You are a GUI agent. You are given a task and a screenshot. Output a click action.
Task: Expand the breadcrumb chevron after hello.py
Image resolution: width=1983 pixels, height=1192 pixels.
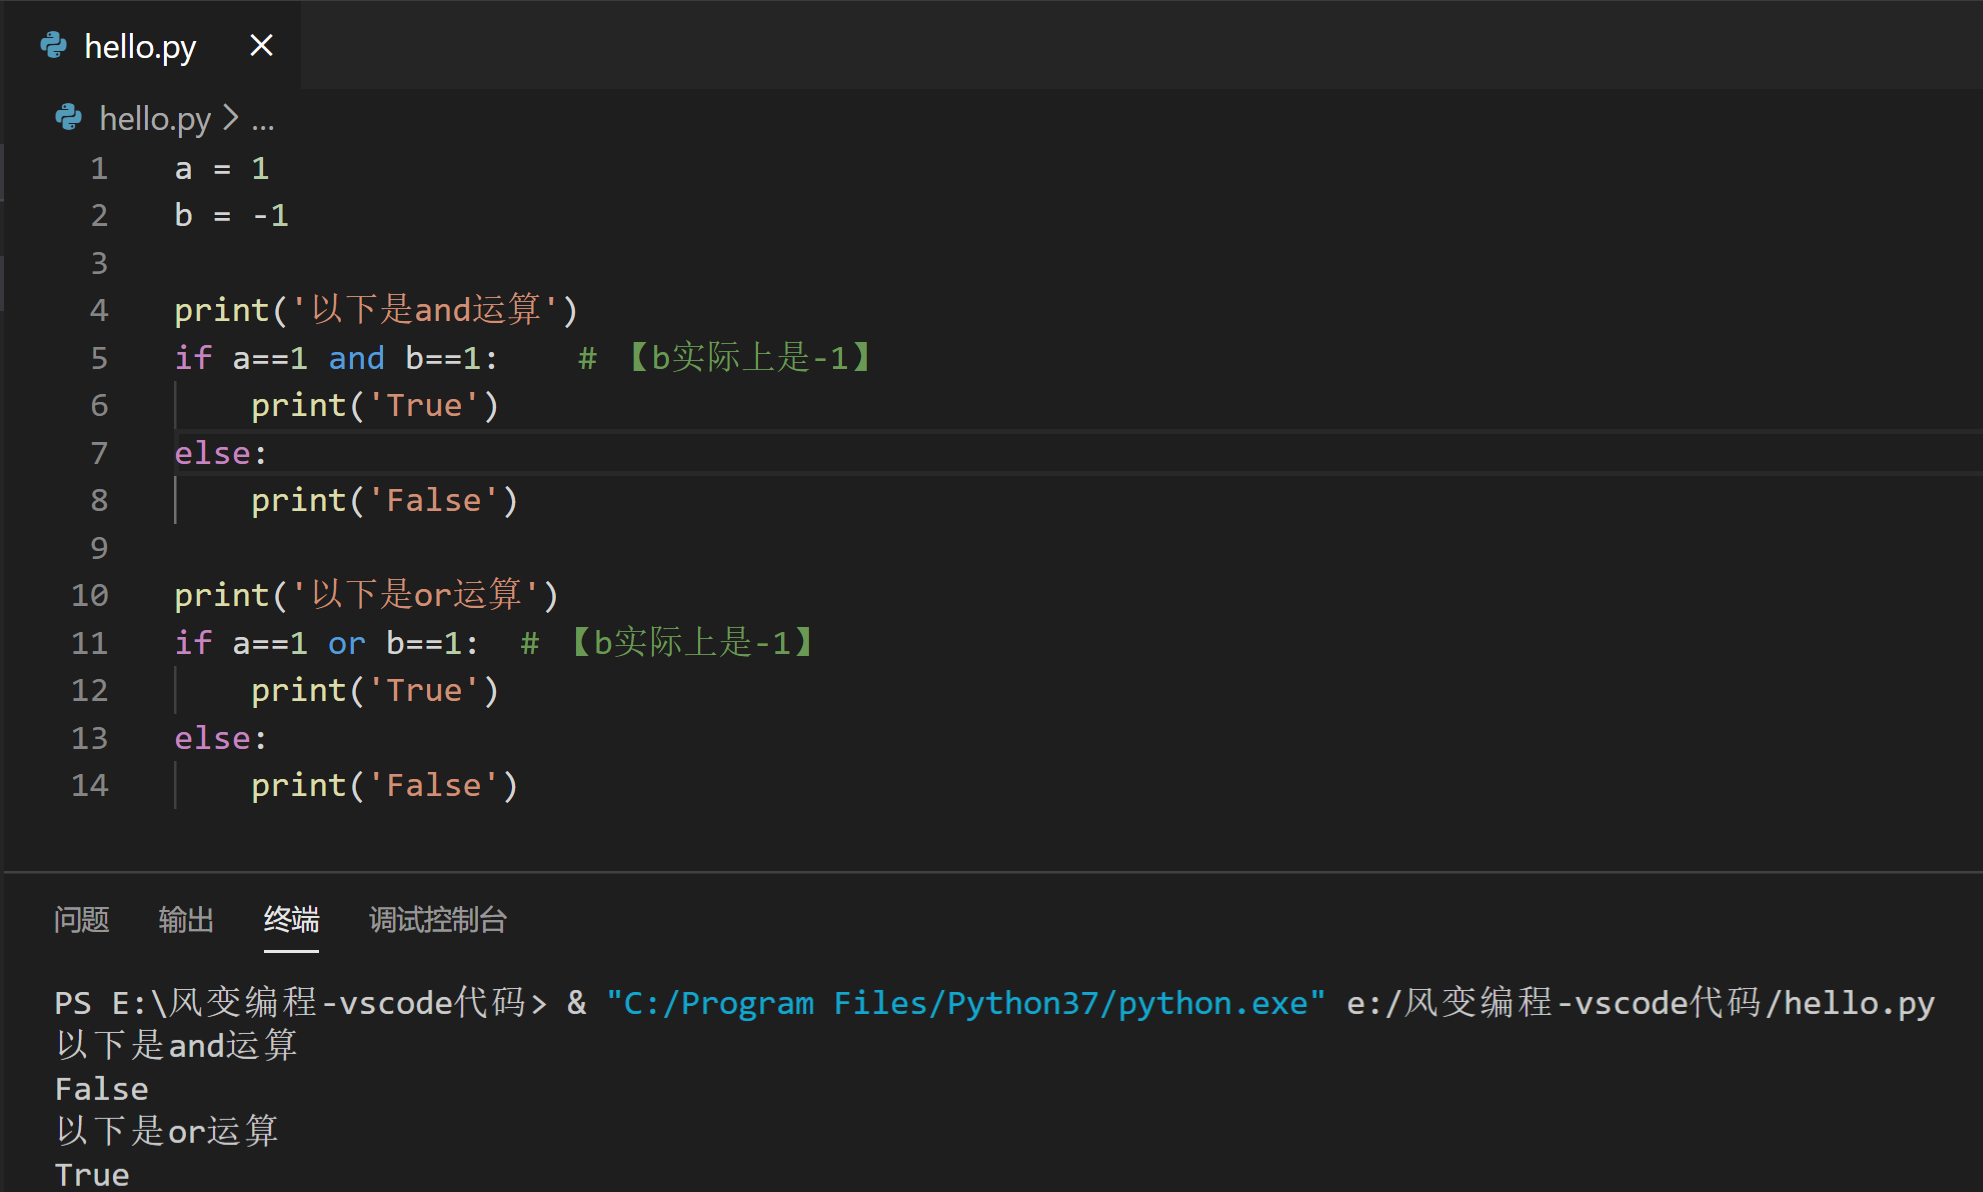[x=231, y=118]
